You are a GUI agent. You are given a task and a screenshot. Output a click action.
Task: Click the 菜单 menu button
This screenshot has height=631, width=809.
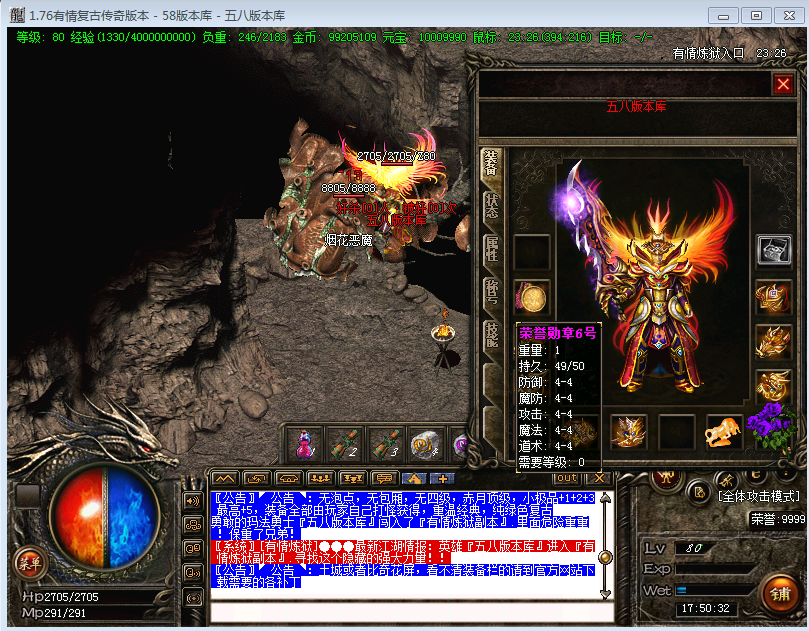[29, 563]
